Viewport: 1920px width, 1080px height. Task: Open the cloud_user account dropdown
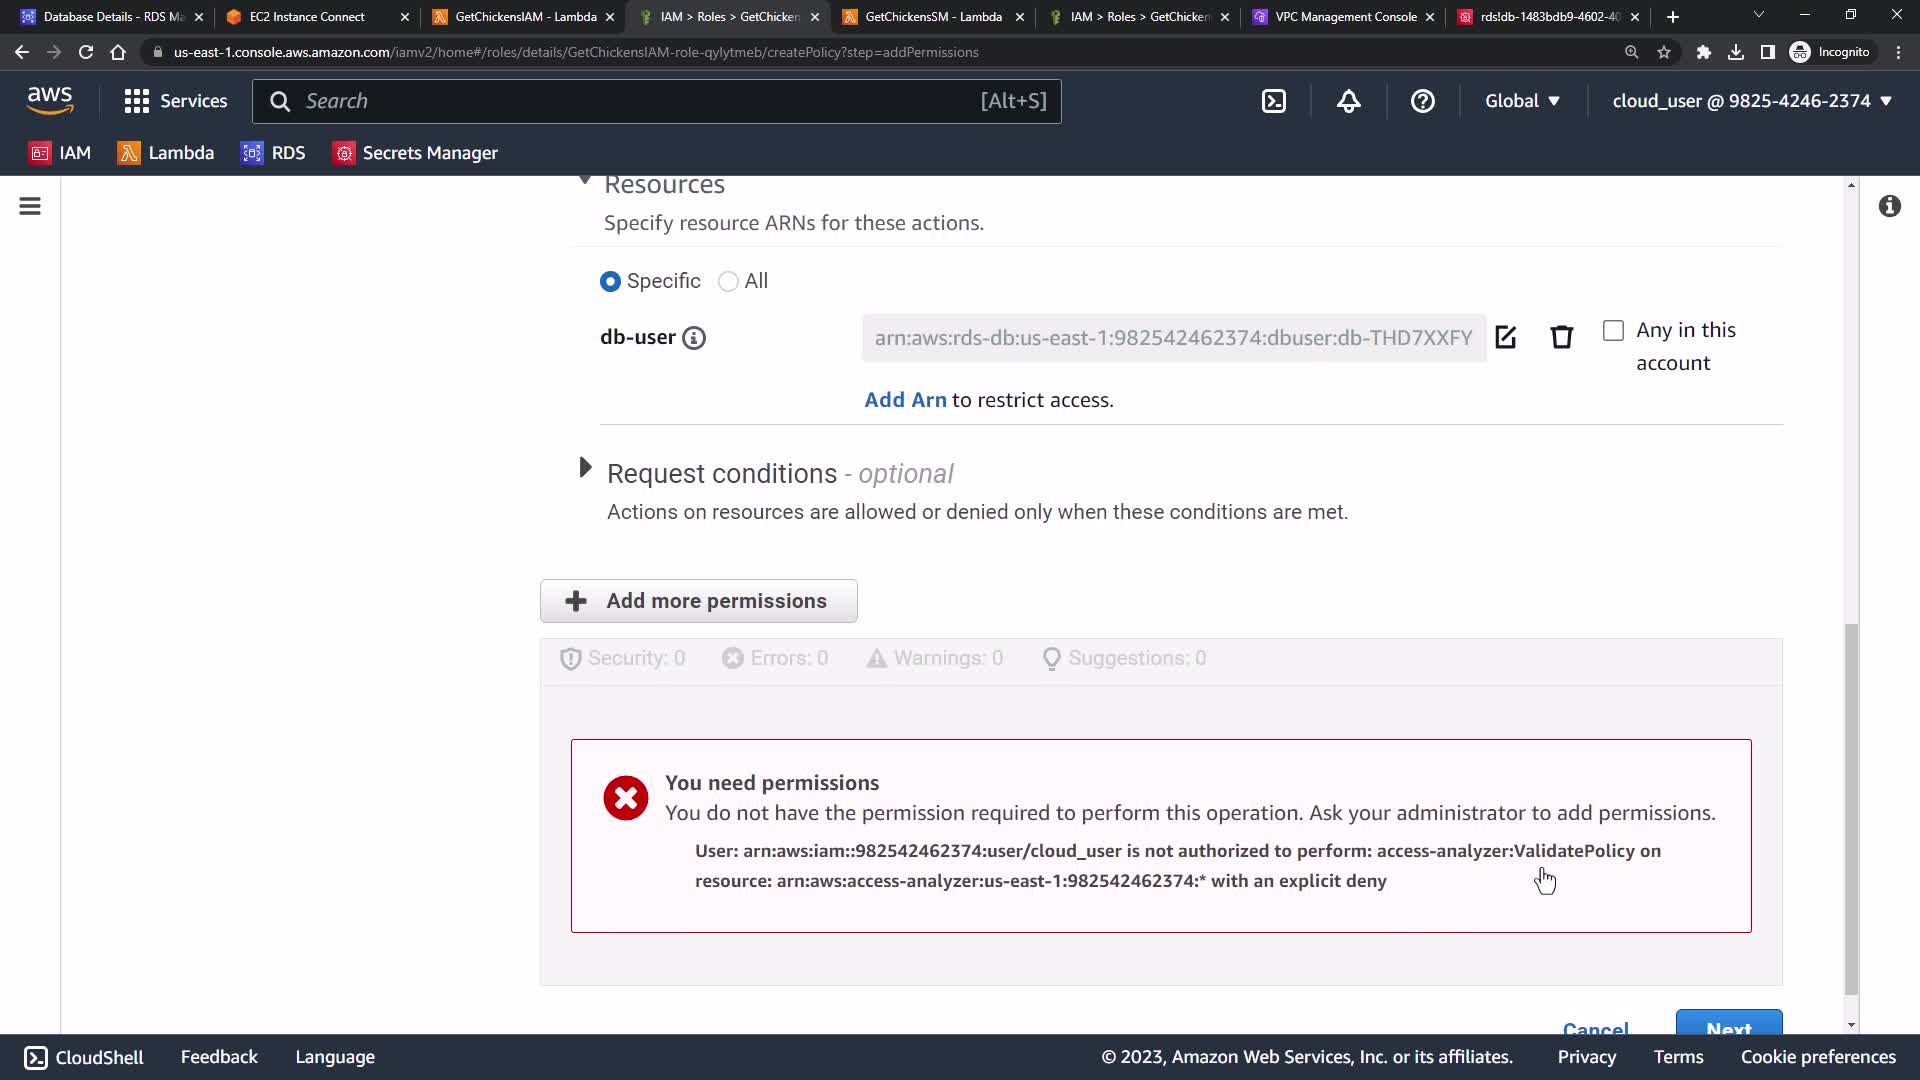[x=1751, y=101]
